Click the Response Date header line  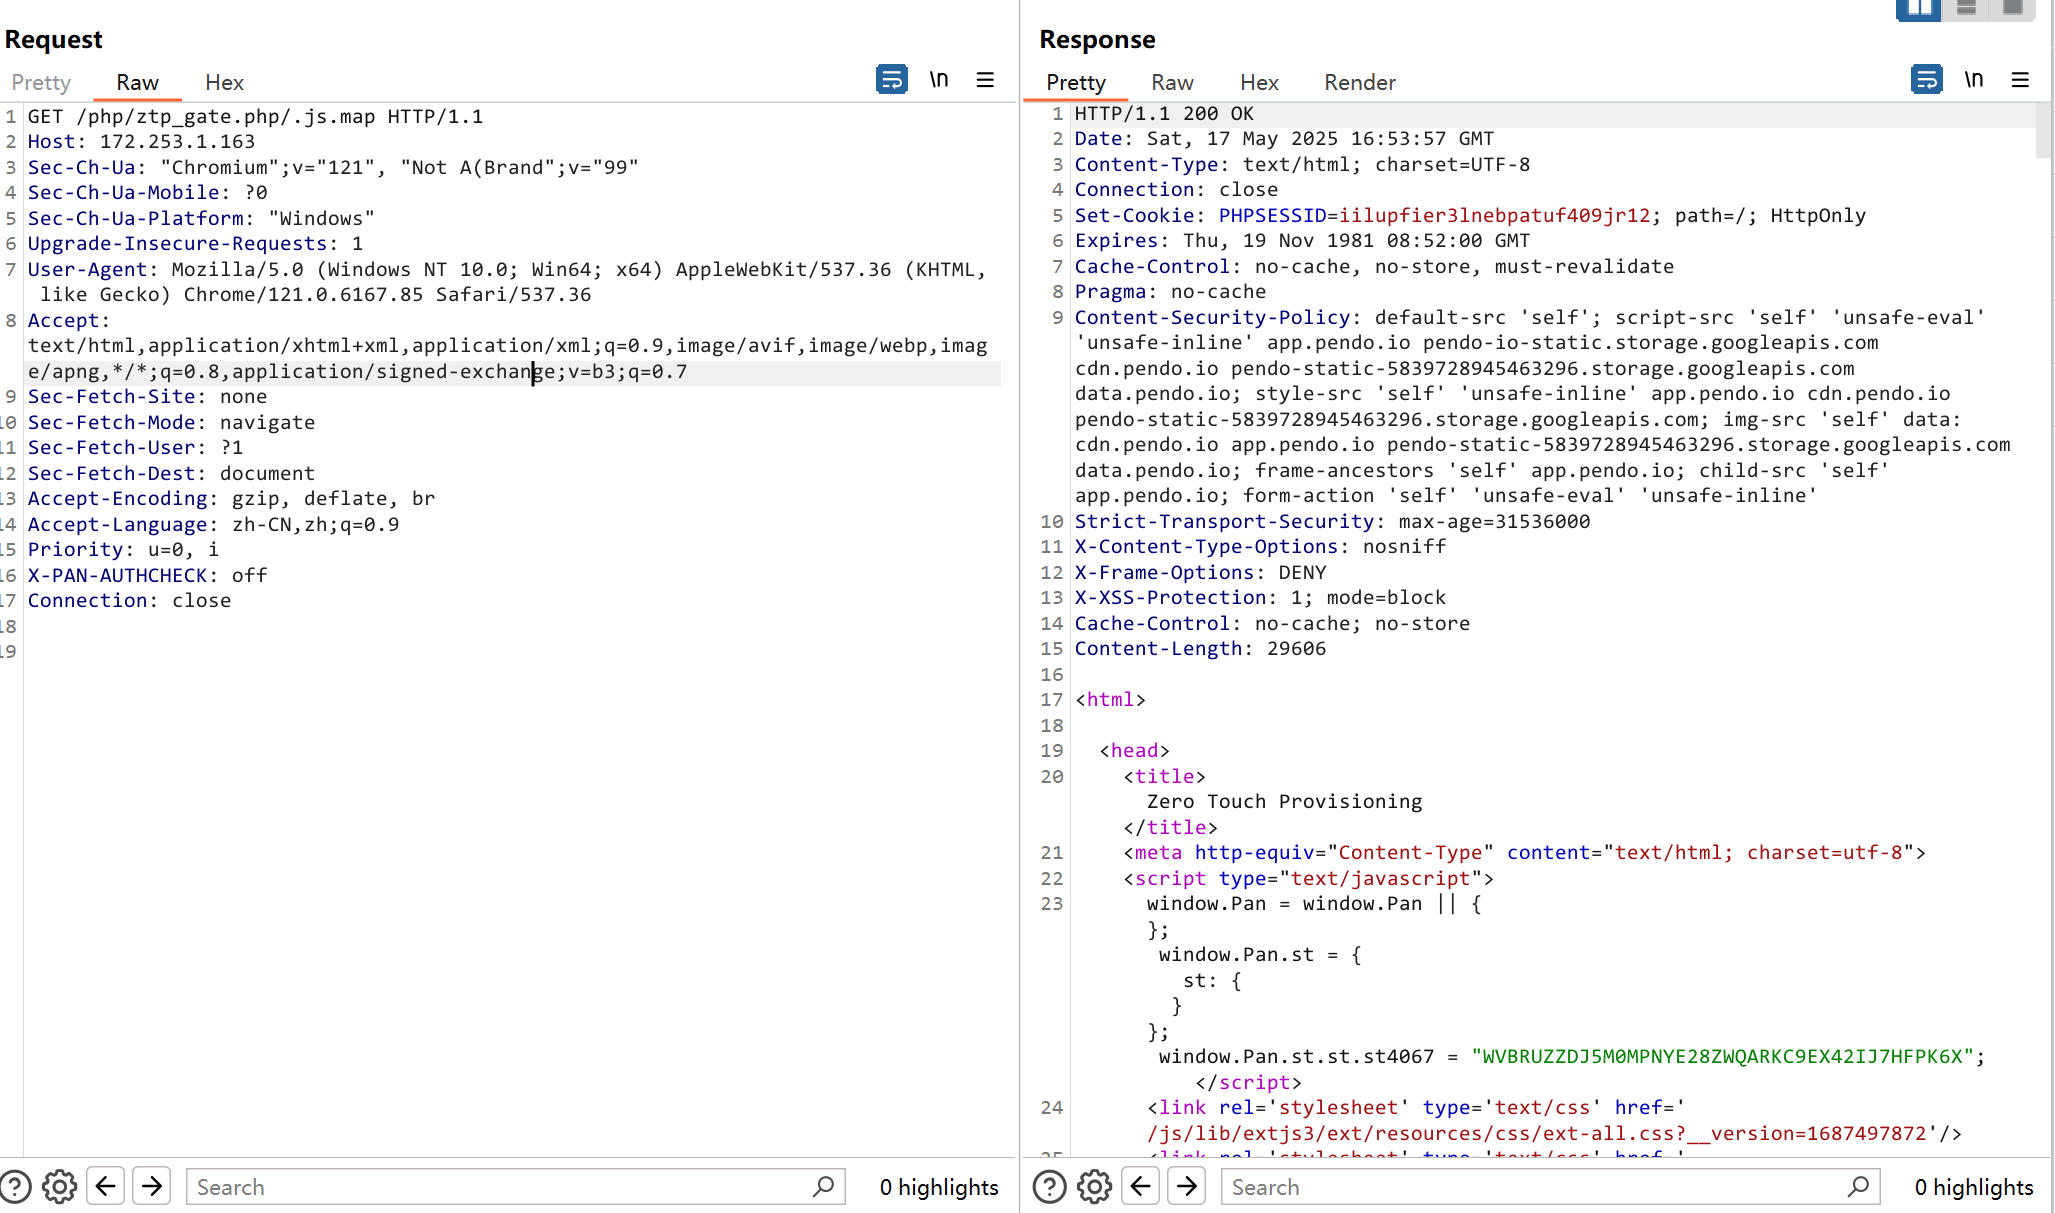click(x=1284, y=139)
